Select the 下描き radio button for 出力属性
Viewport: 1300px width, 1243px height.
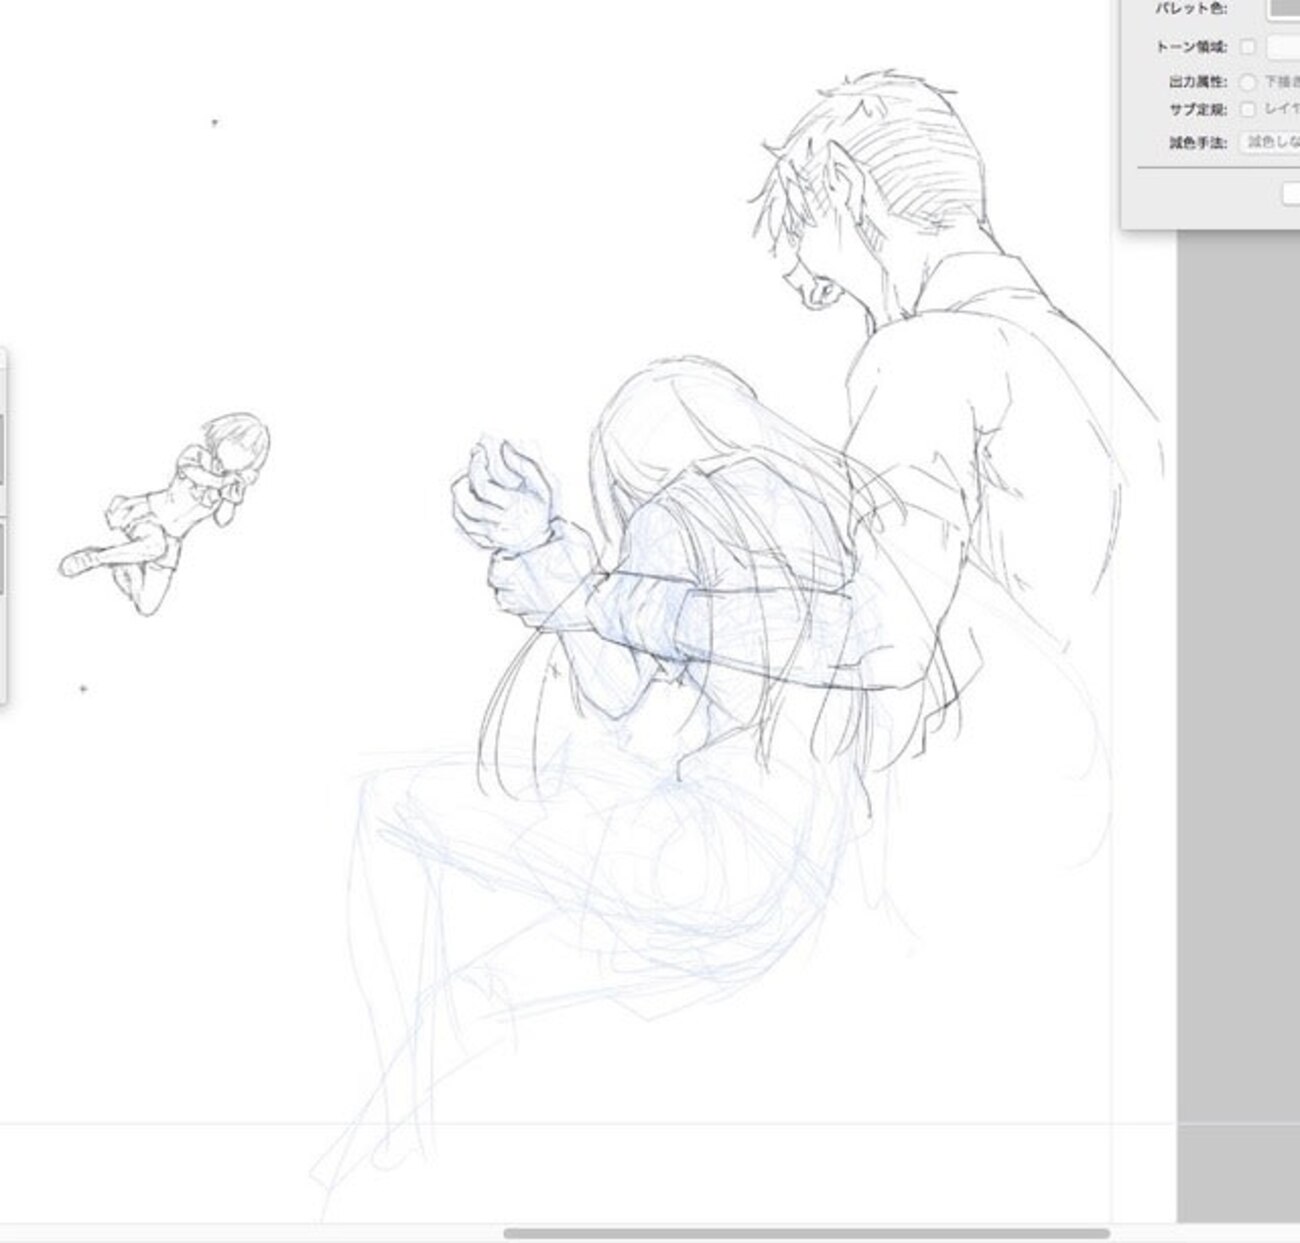pyautogui.click(x=1248, y=82)
